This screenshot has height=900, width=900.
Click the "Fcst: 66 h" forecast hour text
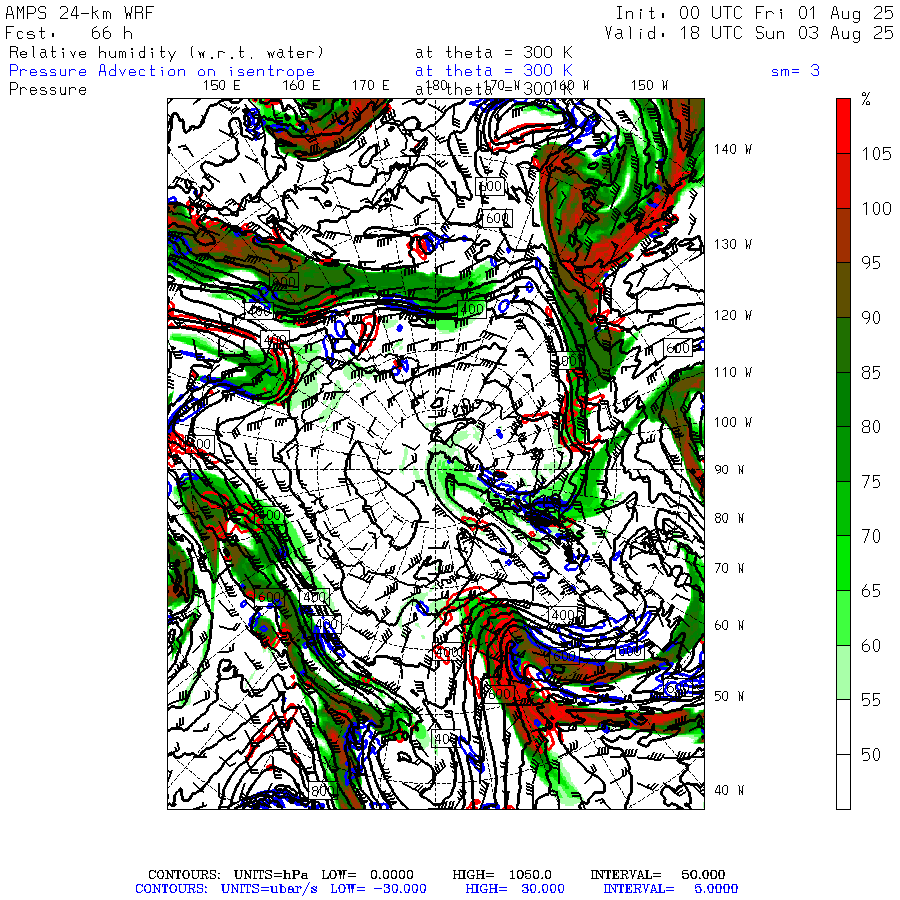(x=69, y=33)
